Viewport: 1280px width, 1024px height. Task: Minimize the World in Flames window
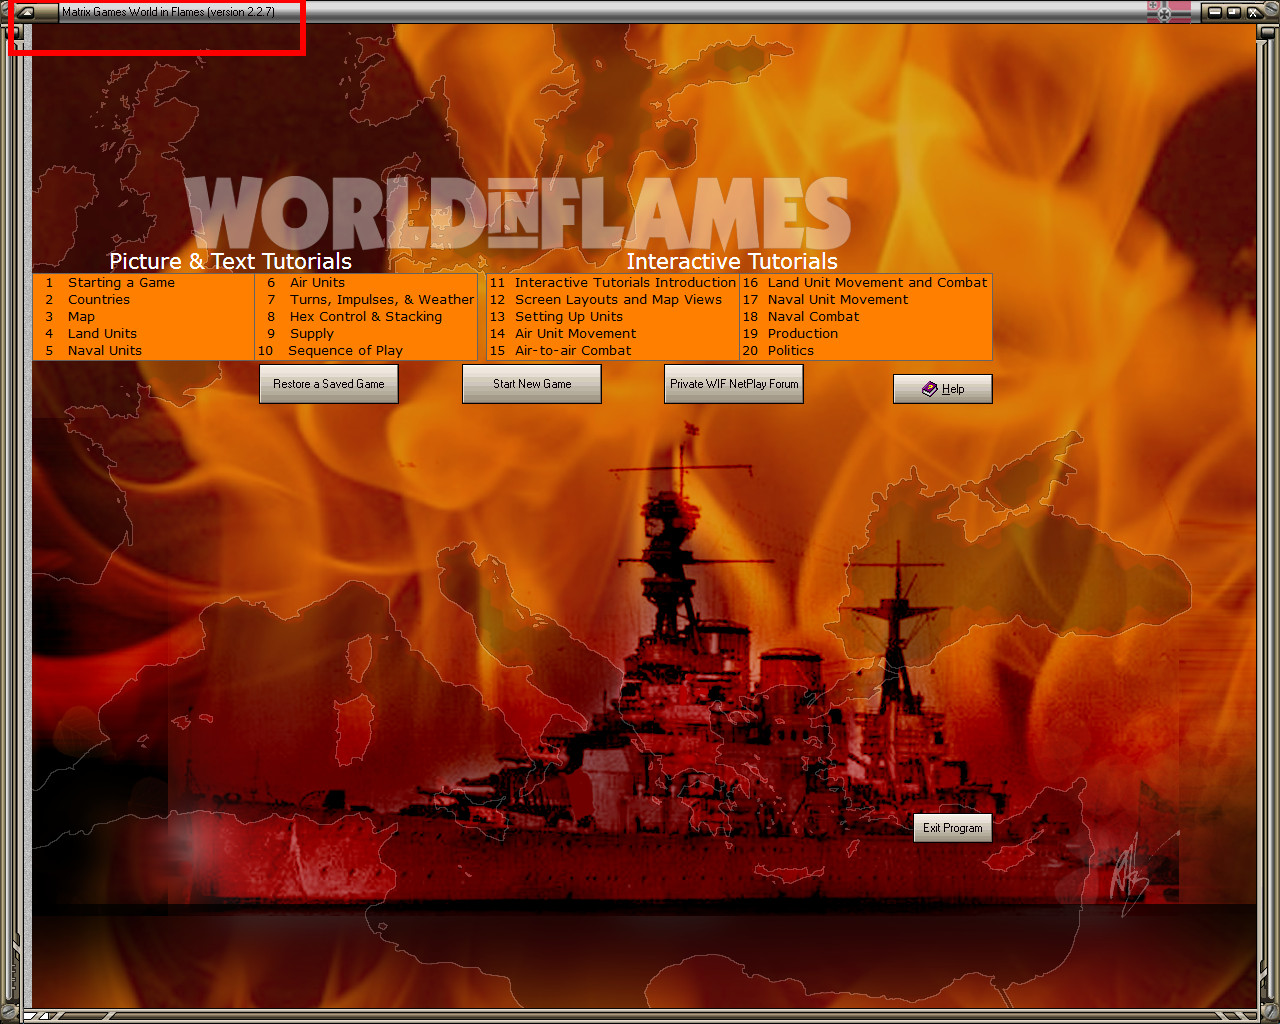[x=1215, y=12]
